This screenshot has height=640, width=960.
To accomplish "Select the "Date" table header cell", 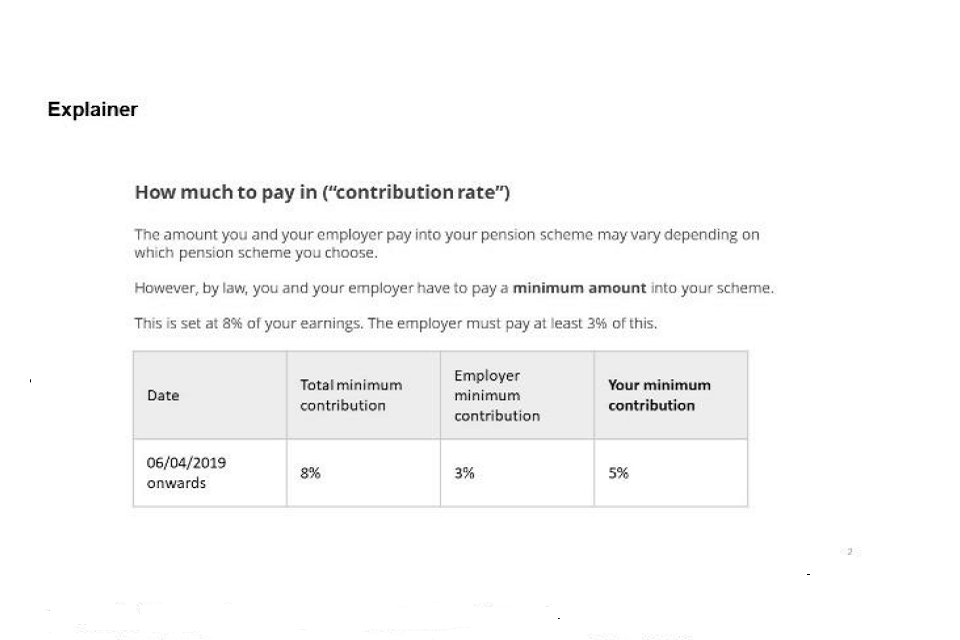I will [163, 395].
